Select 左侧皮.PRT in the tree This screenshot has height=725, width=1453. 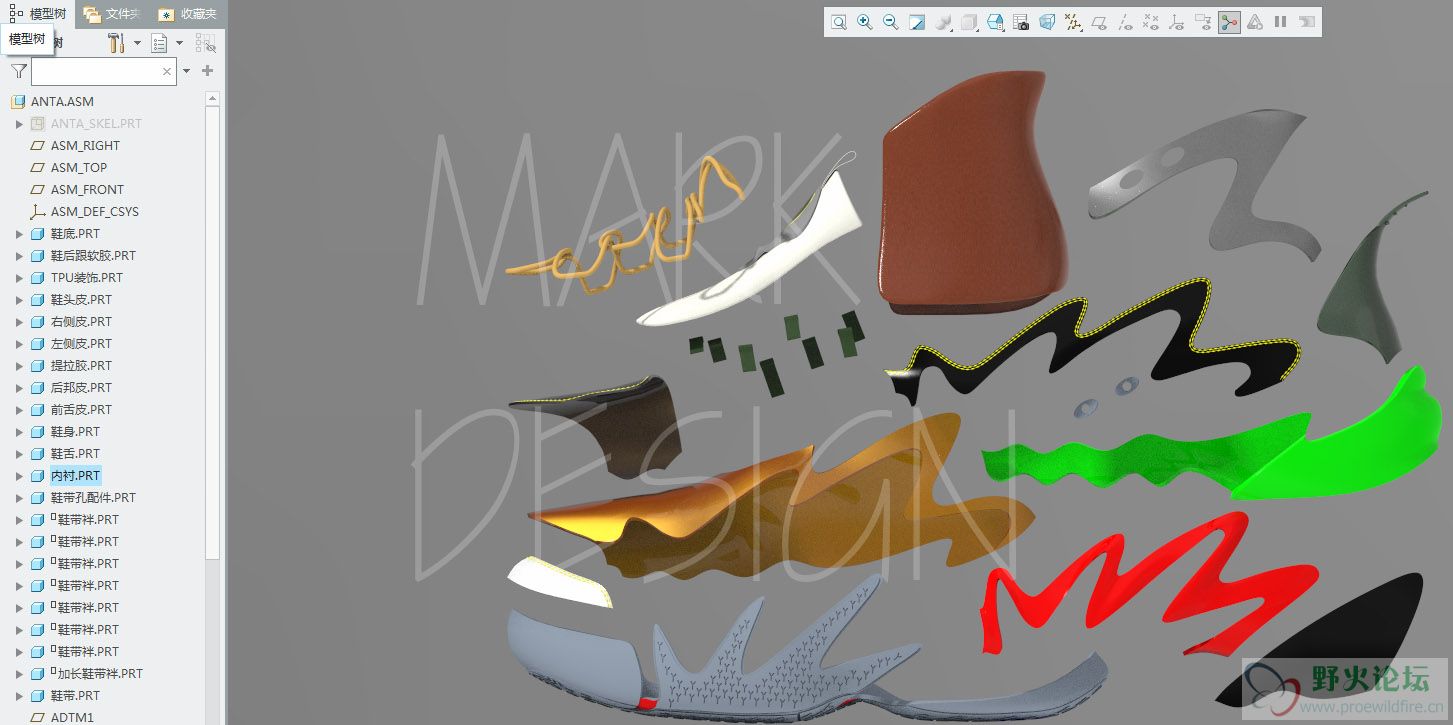point(81,344)
